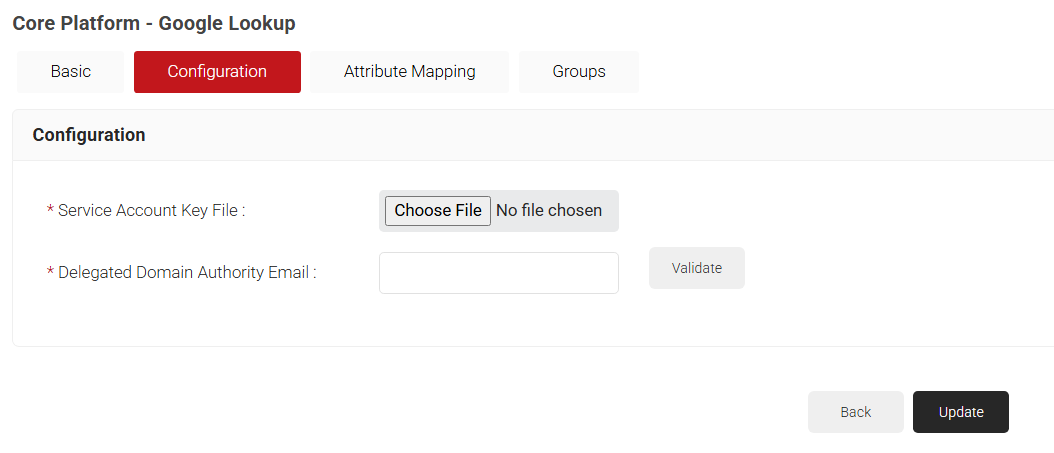
Task: Click the red asterisk beside Service Account
Action: [51, 212]
